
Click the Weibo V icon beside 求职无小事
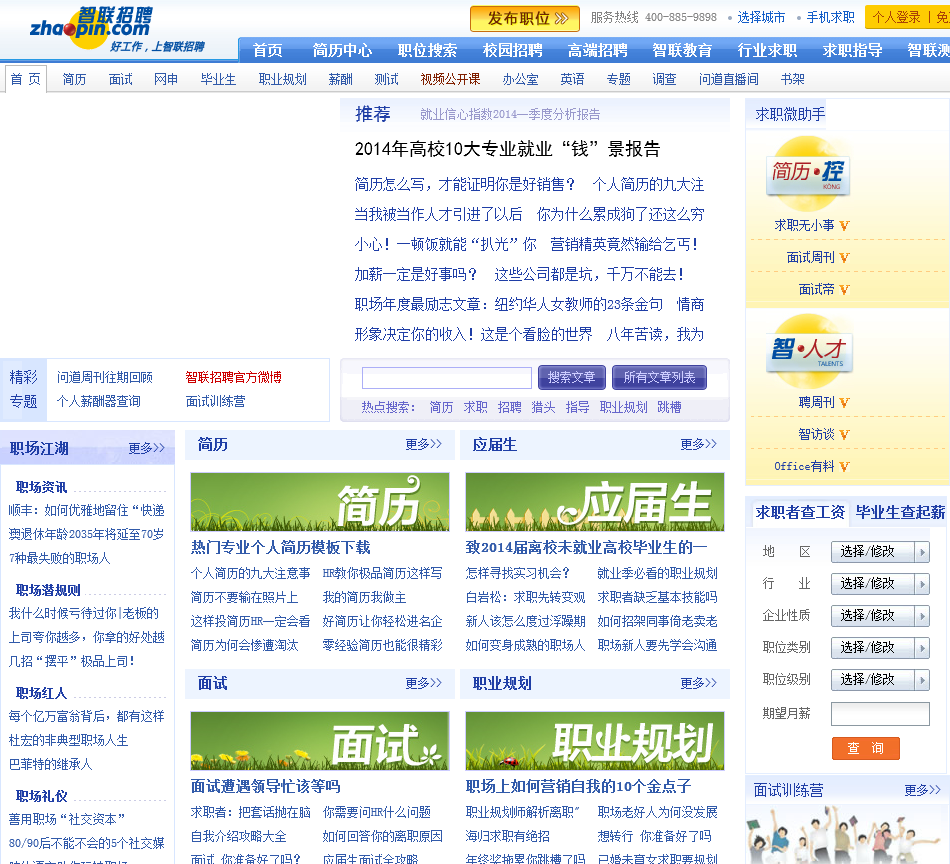coord(844,225)
